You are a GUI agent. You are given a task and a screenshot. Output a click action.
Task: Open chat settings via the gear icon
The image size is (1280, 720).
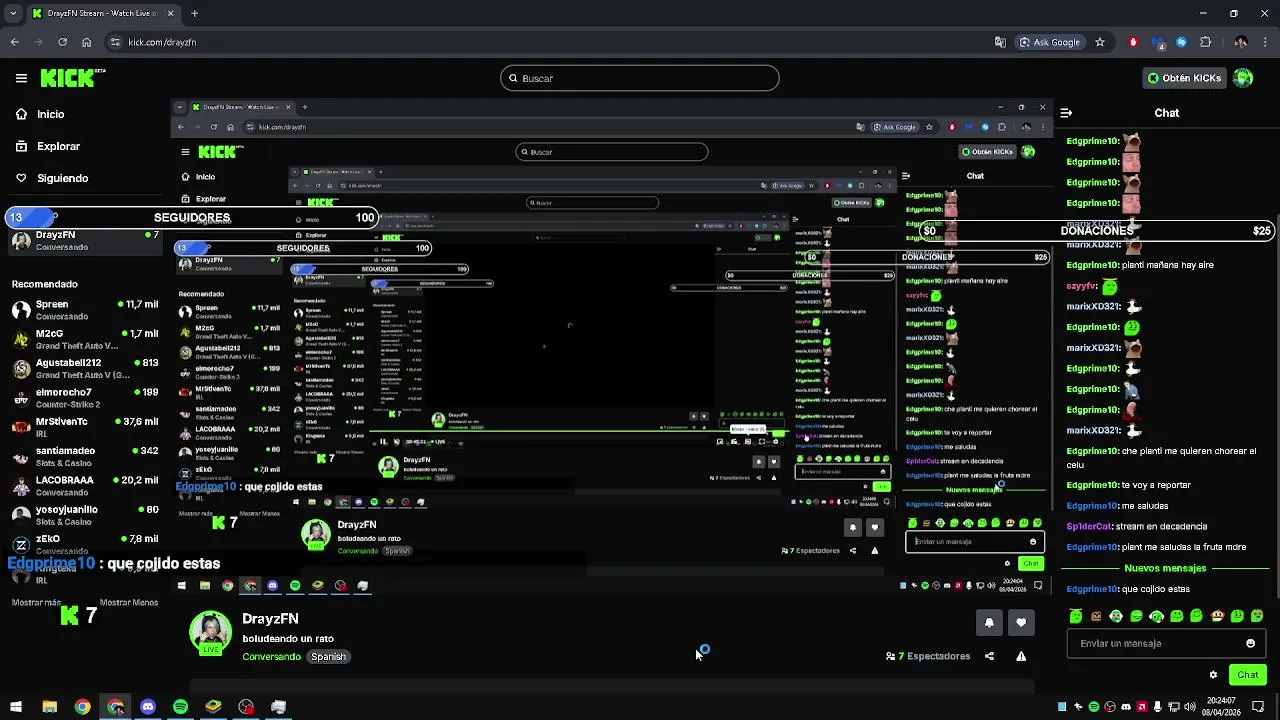1213,675
